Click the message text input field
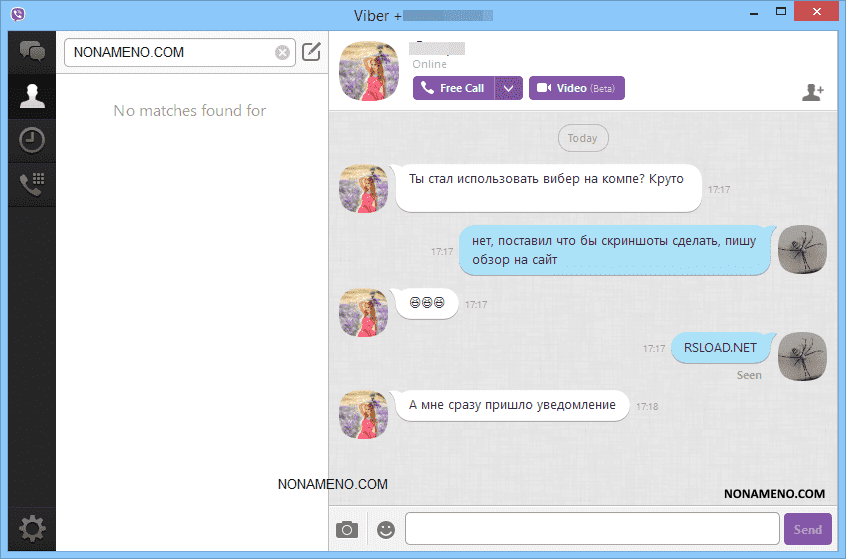This screenshot has height=559, width=846. pos(591,529)
